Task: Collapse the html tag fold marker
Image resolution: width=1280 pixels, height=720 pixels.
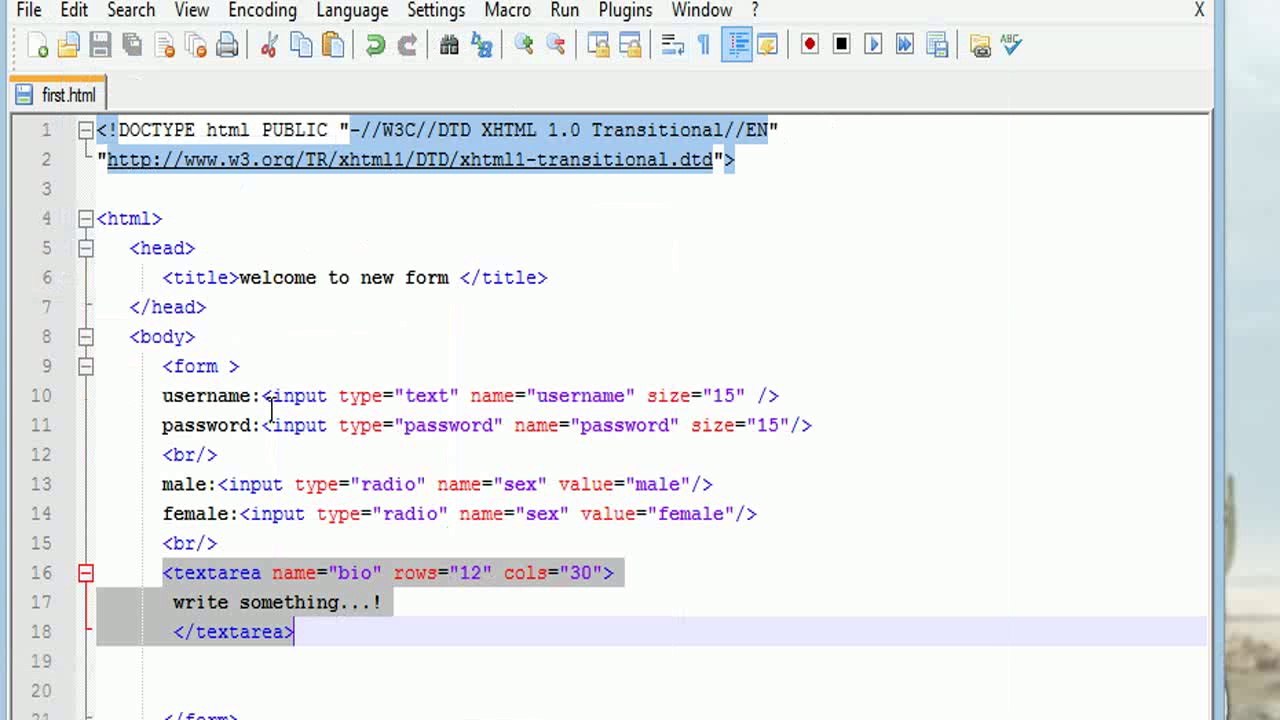Action: pyautogui.click(x=86, y=218)
